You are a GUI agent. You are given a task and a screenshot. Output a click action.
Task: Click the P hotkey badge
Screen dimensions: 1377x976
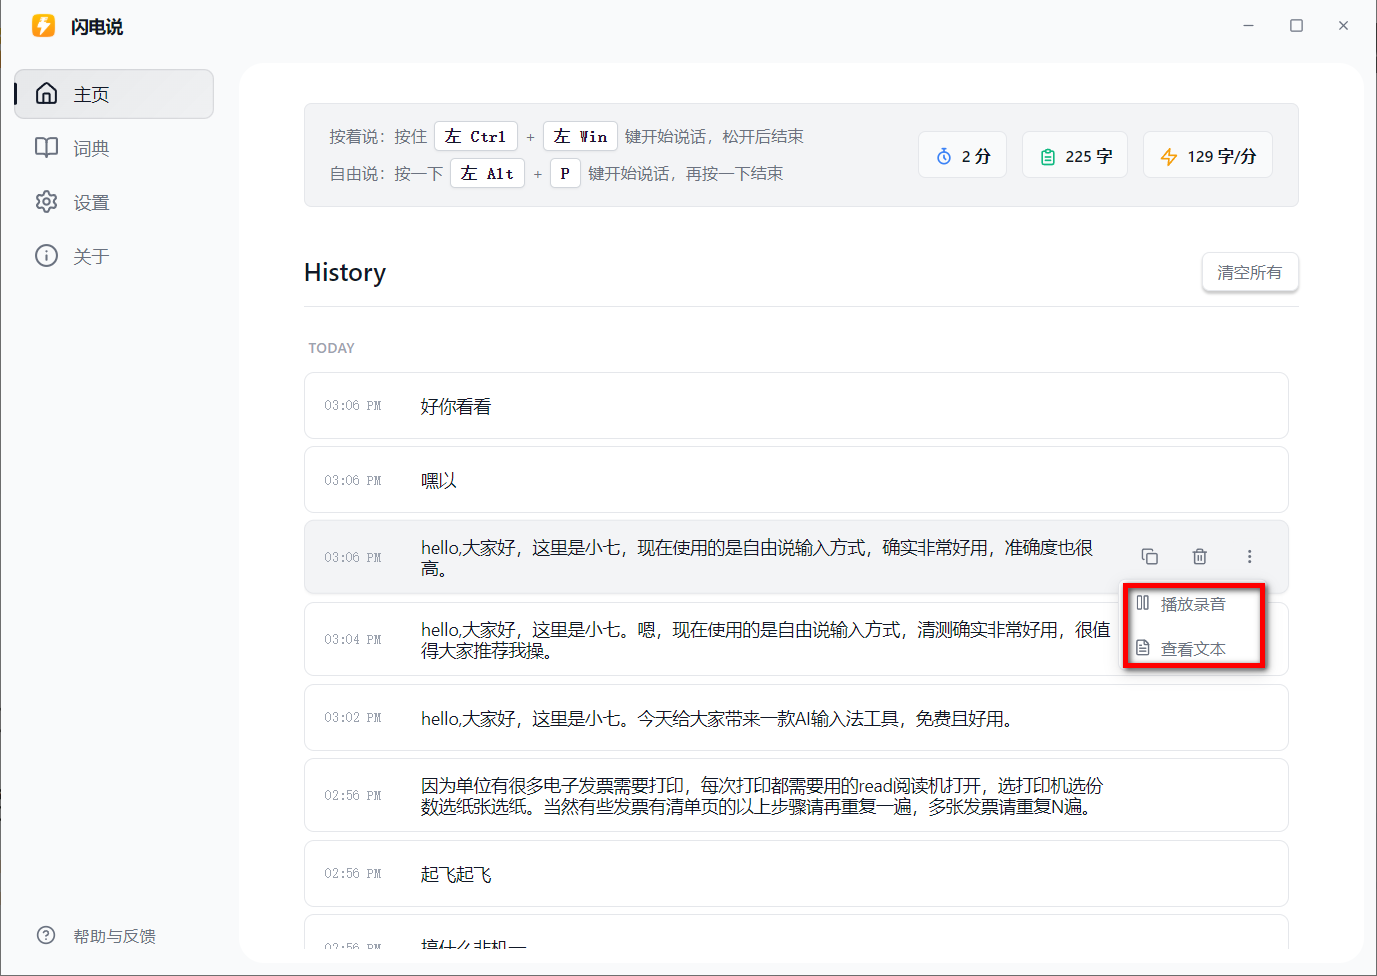565,172
